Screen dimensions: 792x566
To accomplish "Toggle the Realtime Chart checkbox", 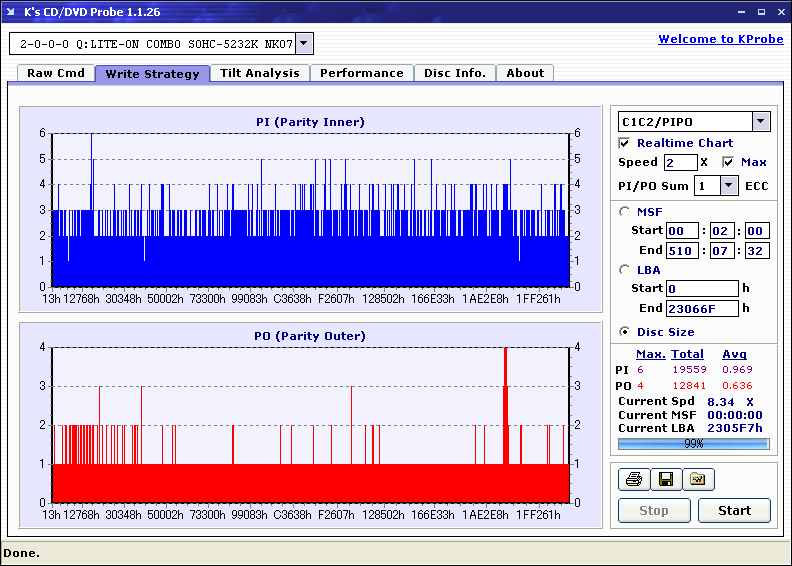I will [625, 143].
